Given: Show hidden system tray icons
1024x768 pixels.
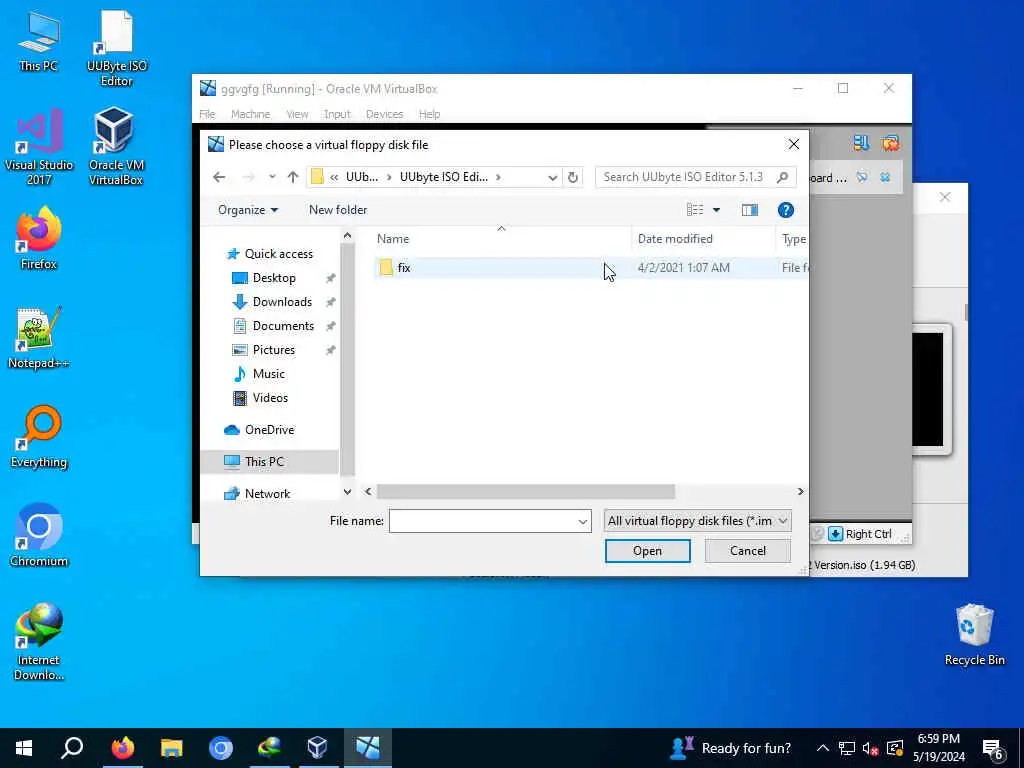Looking at the screenshot, I should tap(823, 748).
